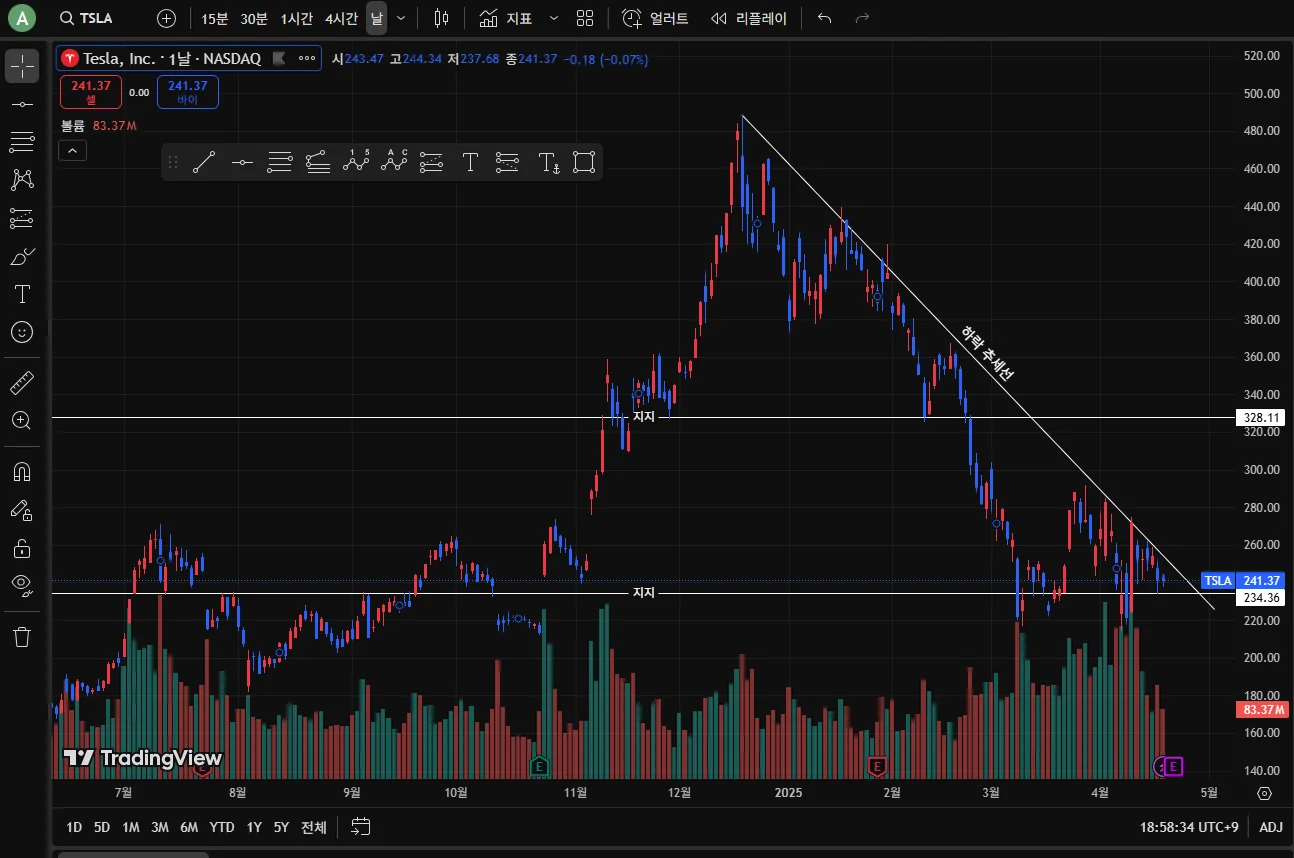Open the layout templates grid icon
1294x858 pixels.
(x=585, y=18)
